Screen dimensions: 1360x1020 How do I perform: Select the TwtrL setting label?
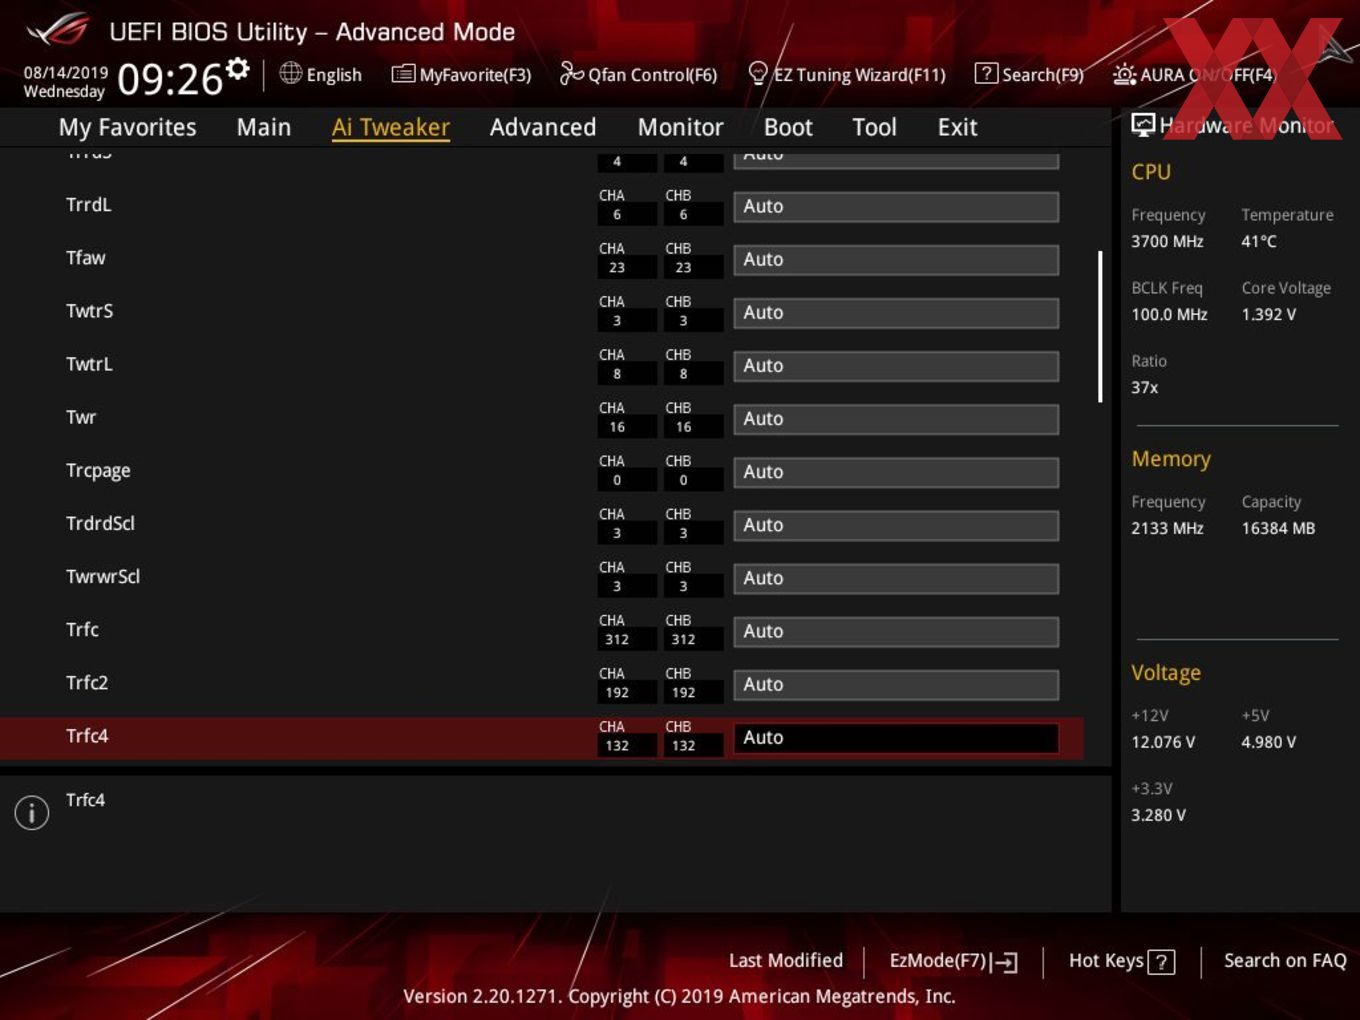[x=90, y=364]
